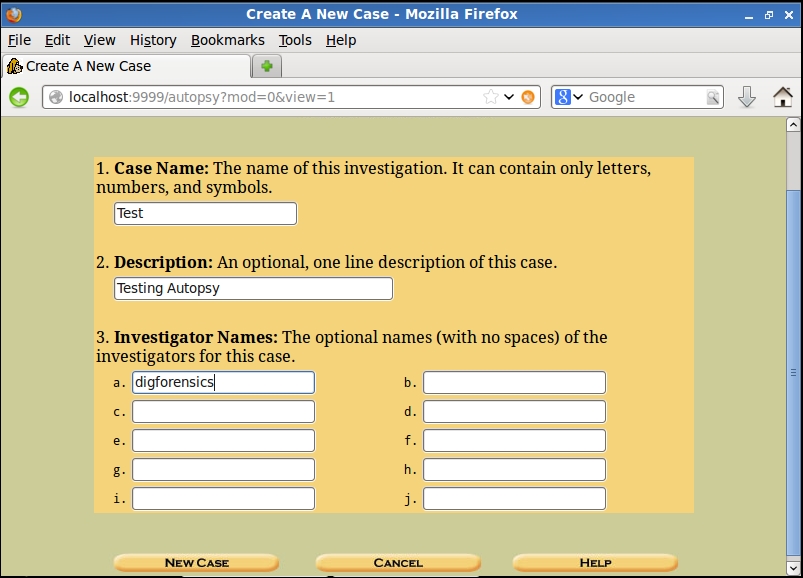
Task: Open the Help menu
Action: click(341, 40)
